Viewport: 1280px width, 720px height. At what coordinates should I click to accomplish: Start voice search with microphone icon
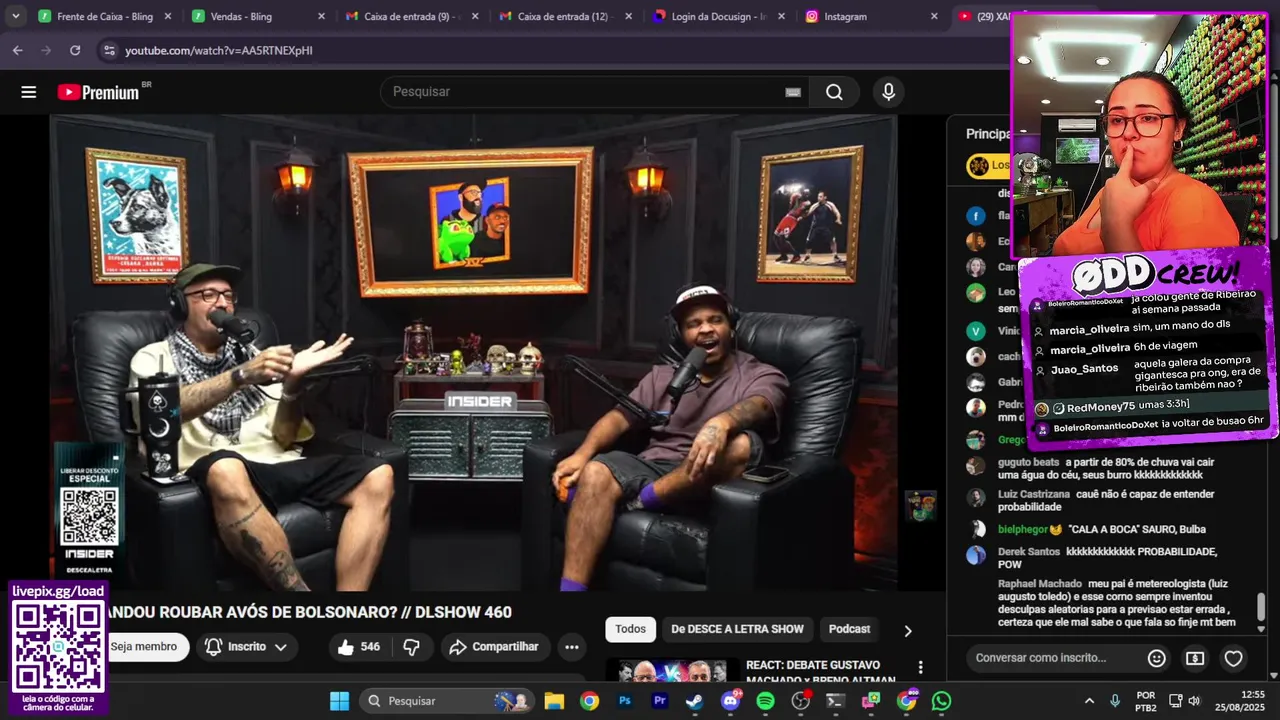coord(888,92)
